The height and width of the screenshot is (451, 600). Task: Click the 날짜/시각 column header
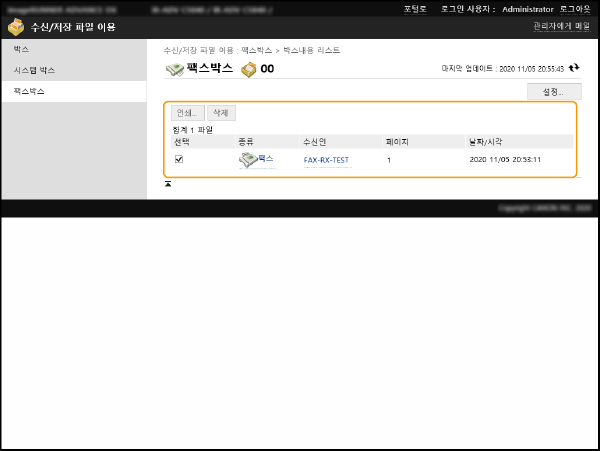click(486, 142)
